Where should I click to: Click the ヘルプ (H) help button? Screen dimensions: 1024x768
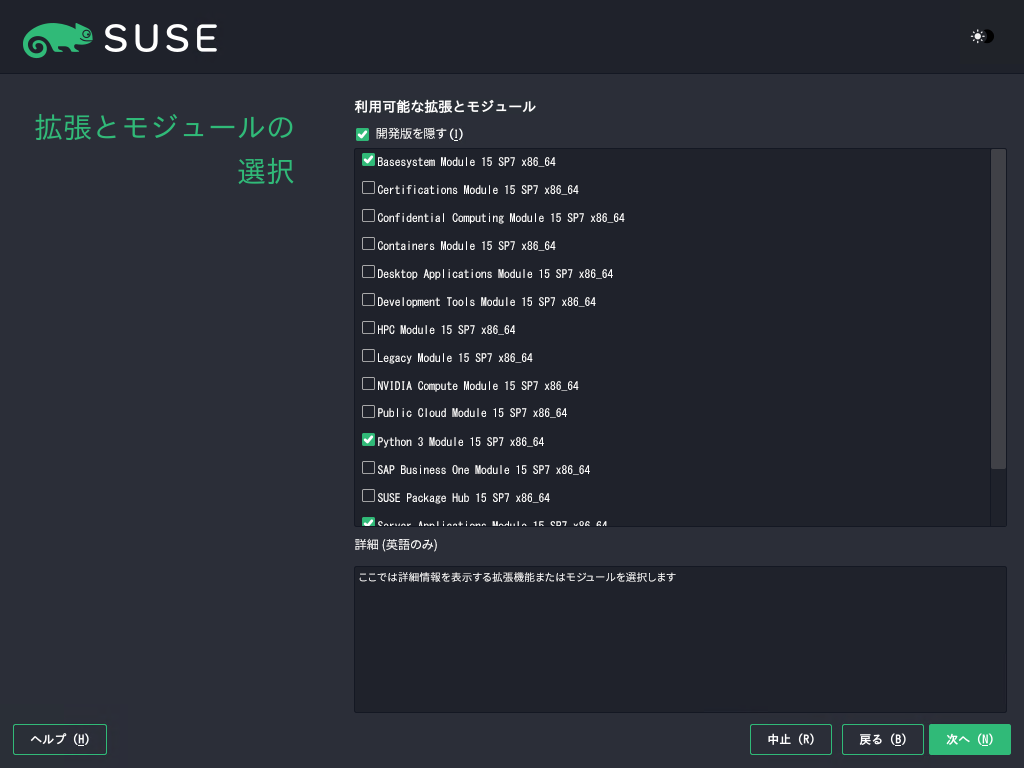coord(60,739)
